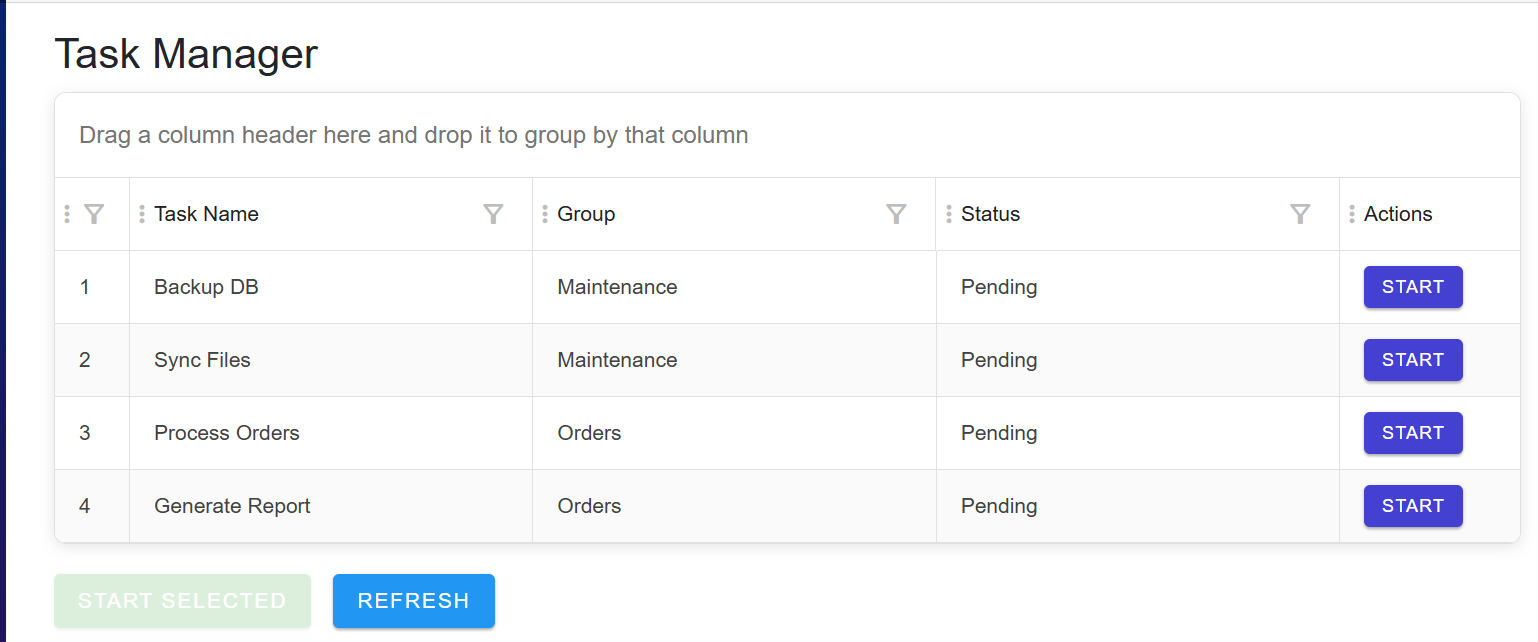Select the Sync Files task name cell

(x=331, y=360)
